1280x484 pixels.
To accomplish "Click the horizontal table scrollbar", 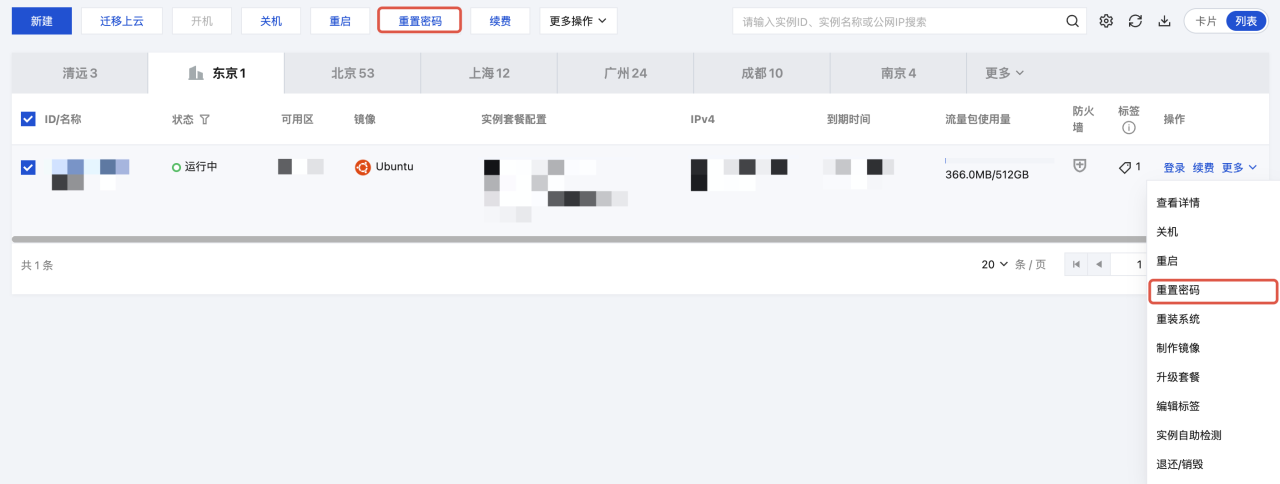I will pyautogui.click(x=580, y=240).
